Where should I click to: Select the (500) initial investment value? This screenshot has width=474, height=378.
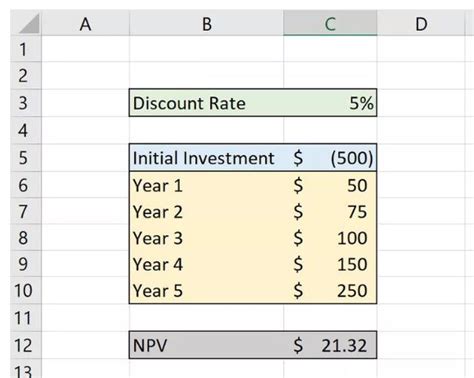[x=330, y=157]
